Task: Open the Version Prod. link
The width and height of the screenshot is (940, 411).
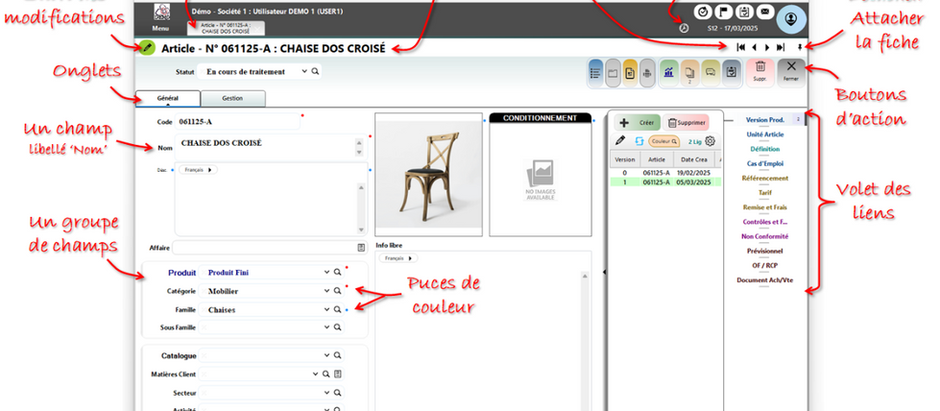Action: [765, 120]
